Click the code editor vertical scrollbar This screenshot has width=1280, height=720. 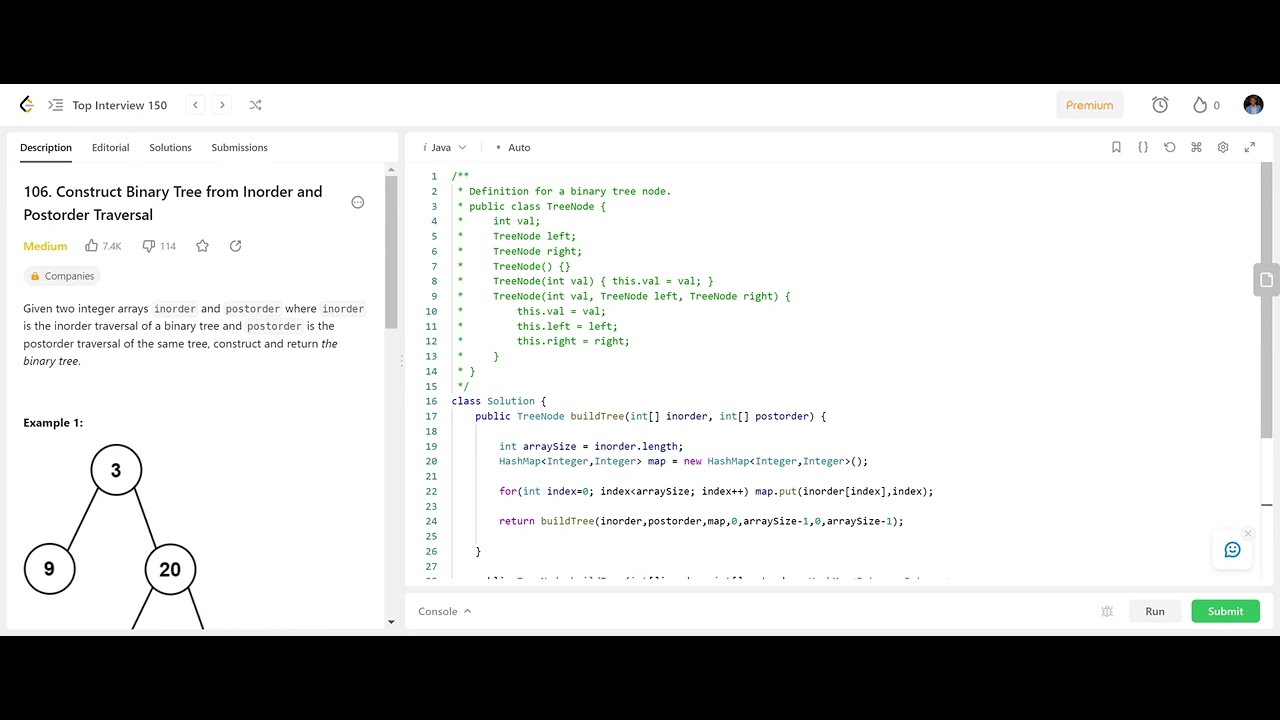(1266, 300)
